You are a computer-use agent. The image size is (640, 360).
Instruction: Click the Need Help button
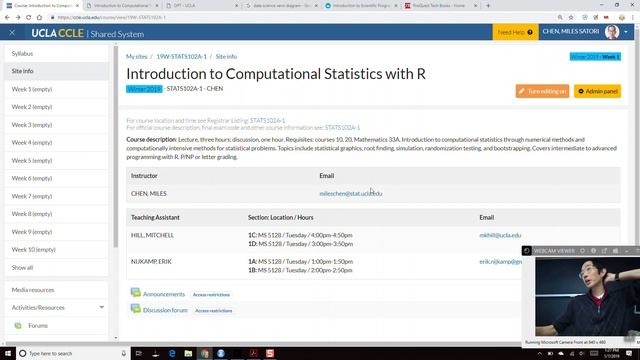click(x=515, y=32)
